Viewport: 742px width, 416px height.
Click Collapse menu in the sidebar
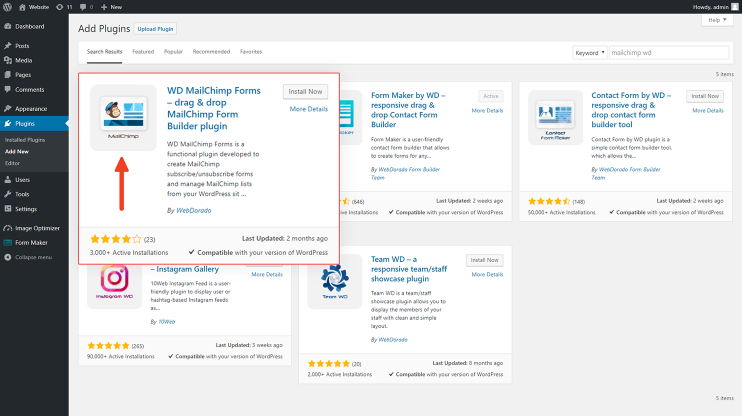(34, 257)
